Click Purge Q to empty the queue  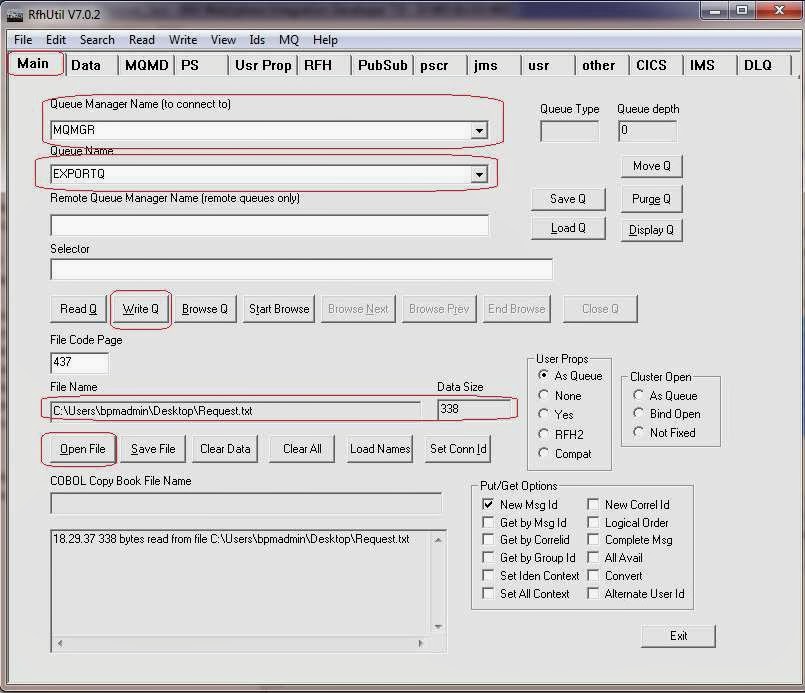point(651,198)
